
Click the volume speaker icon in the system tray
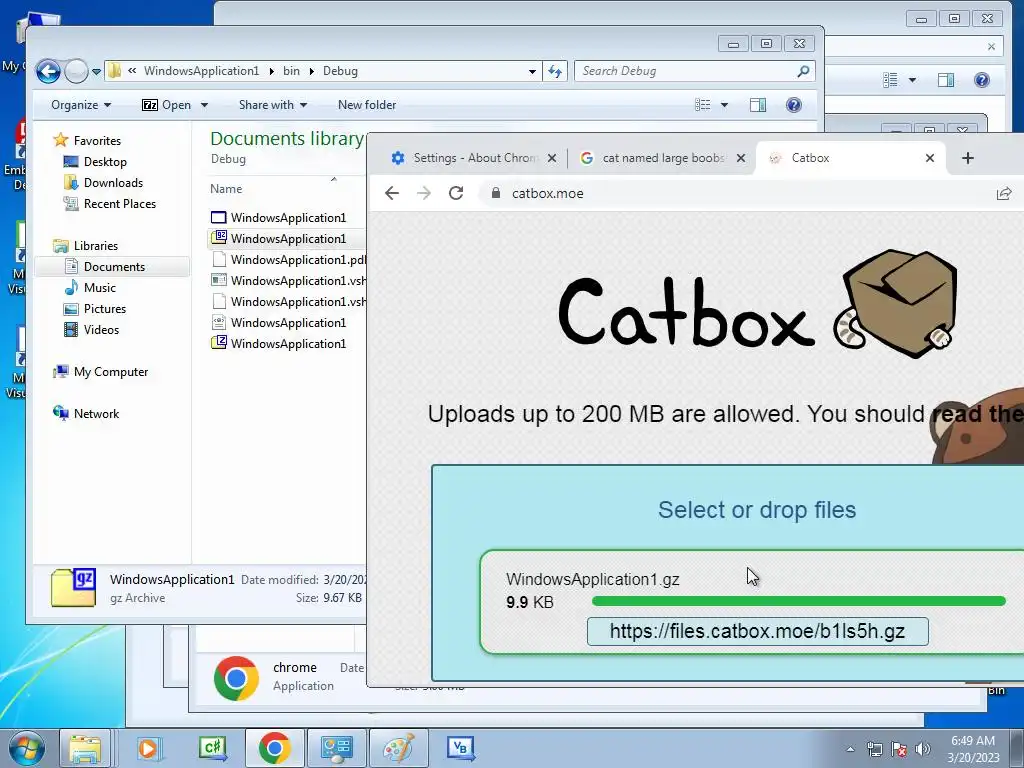[x=922, y=749]
